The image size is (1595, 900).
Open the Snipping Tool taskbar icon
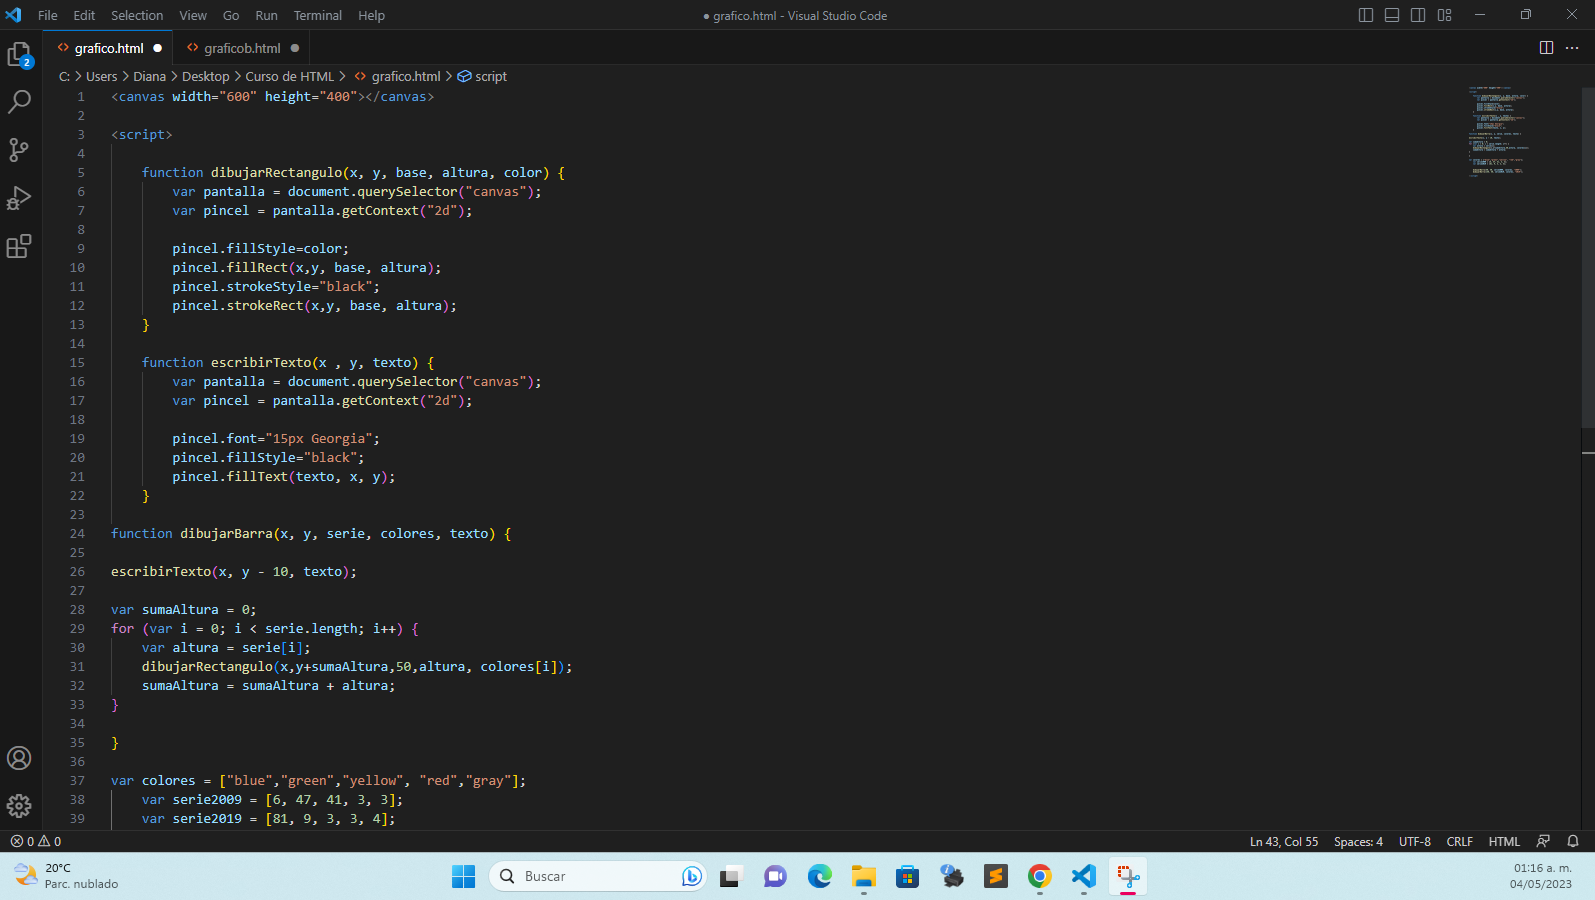[x=1128, y=876]
